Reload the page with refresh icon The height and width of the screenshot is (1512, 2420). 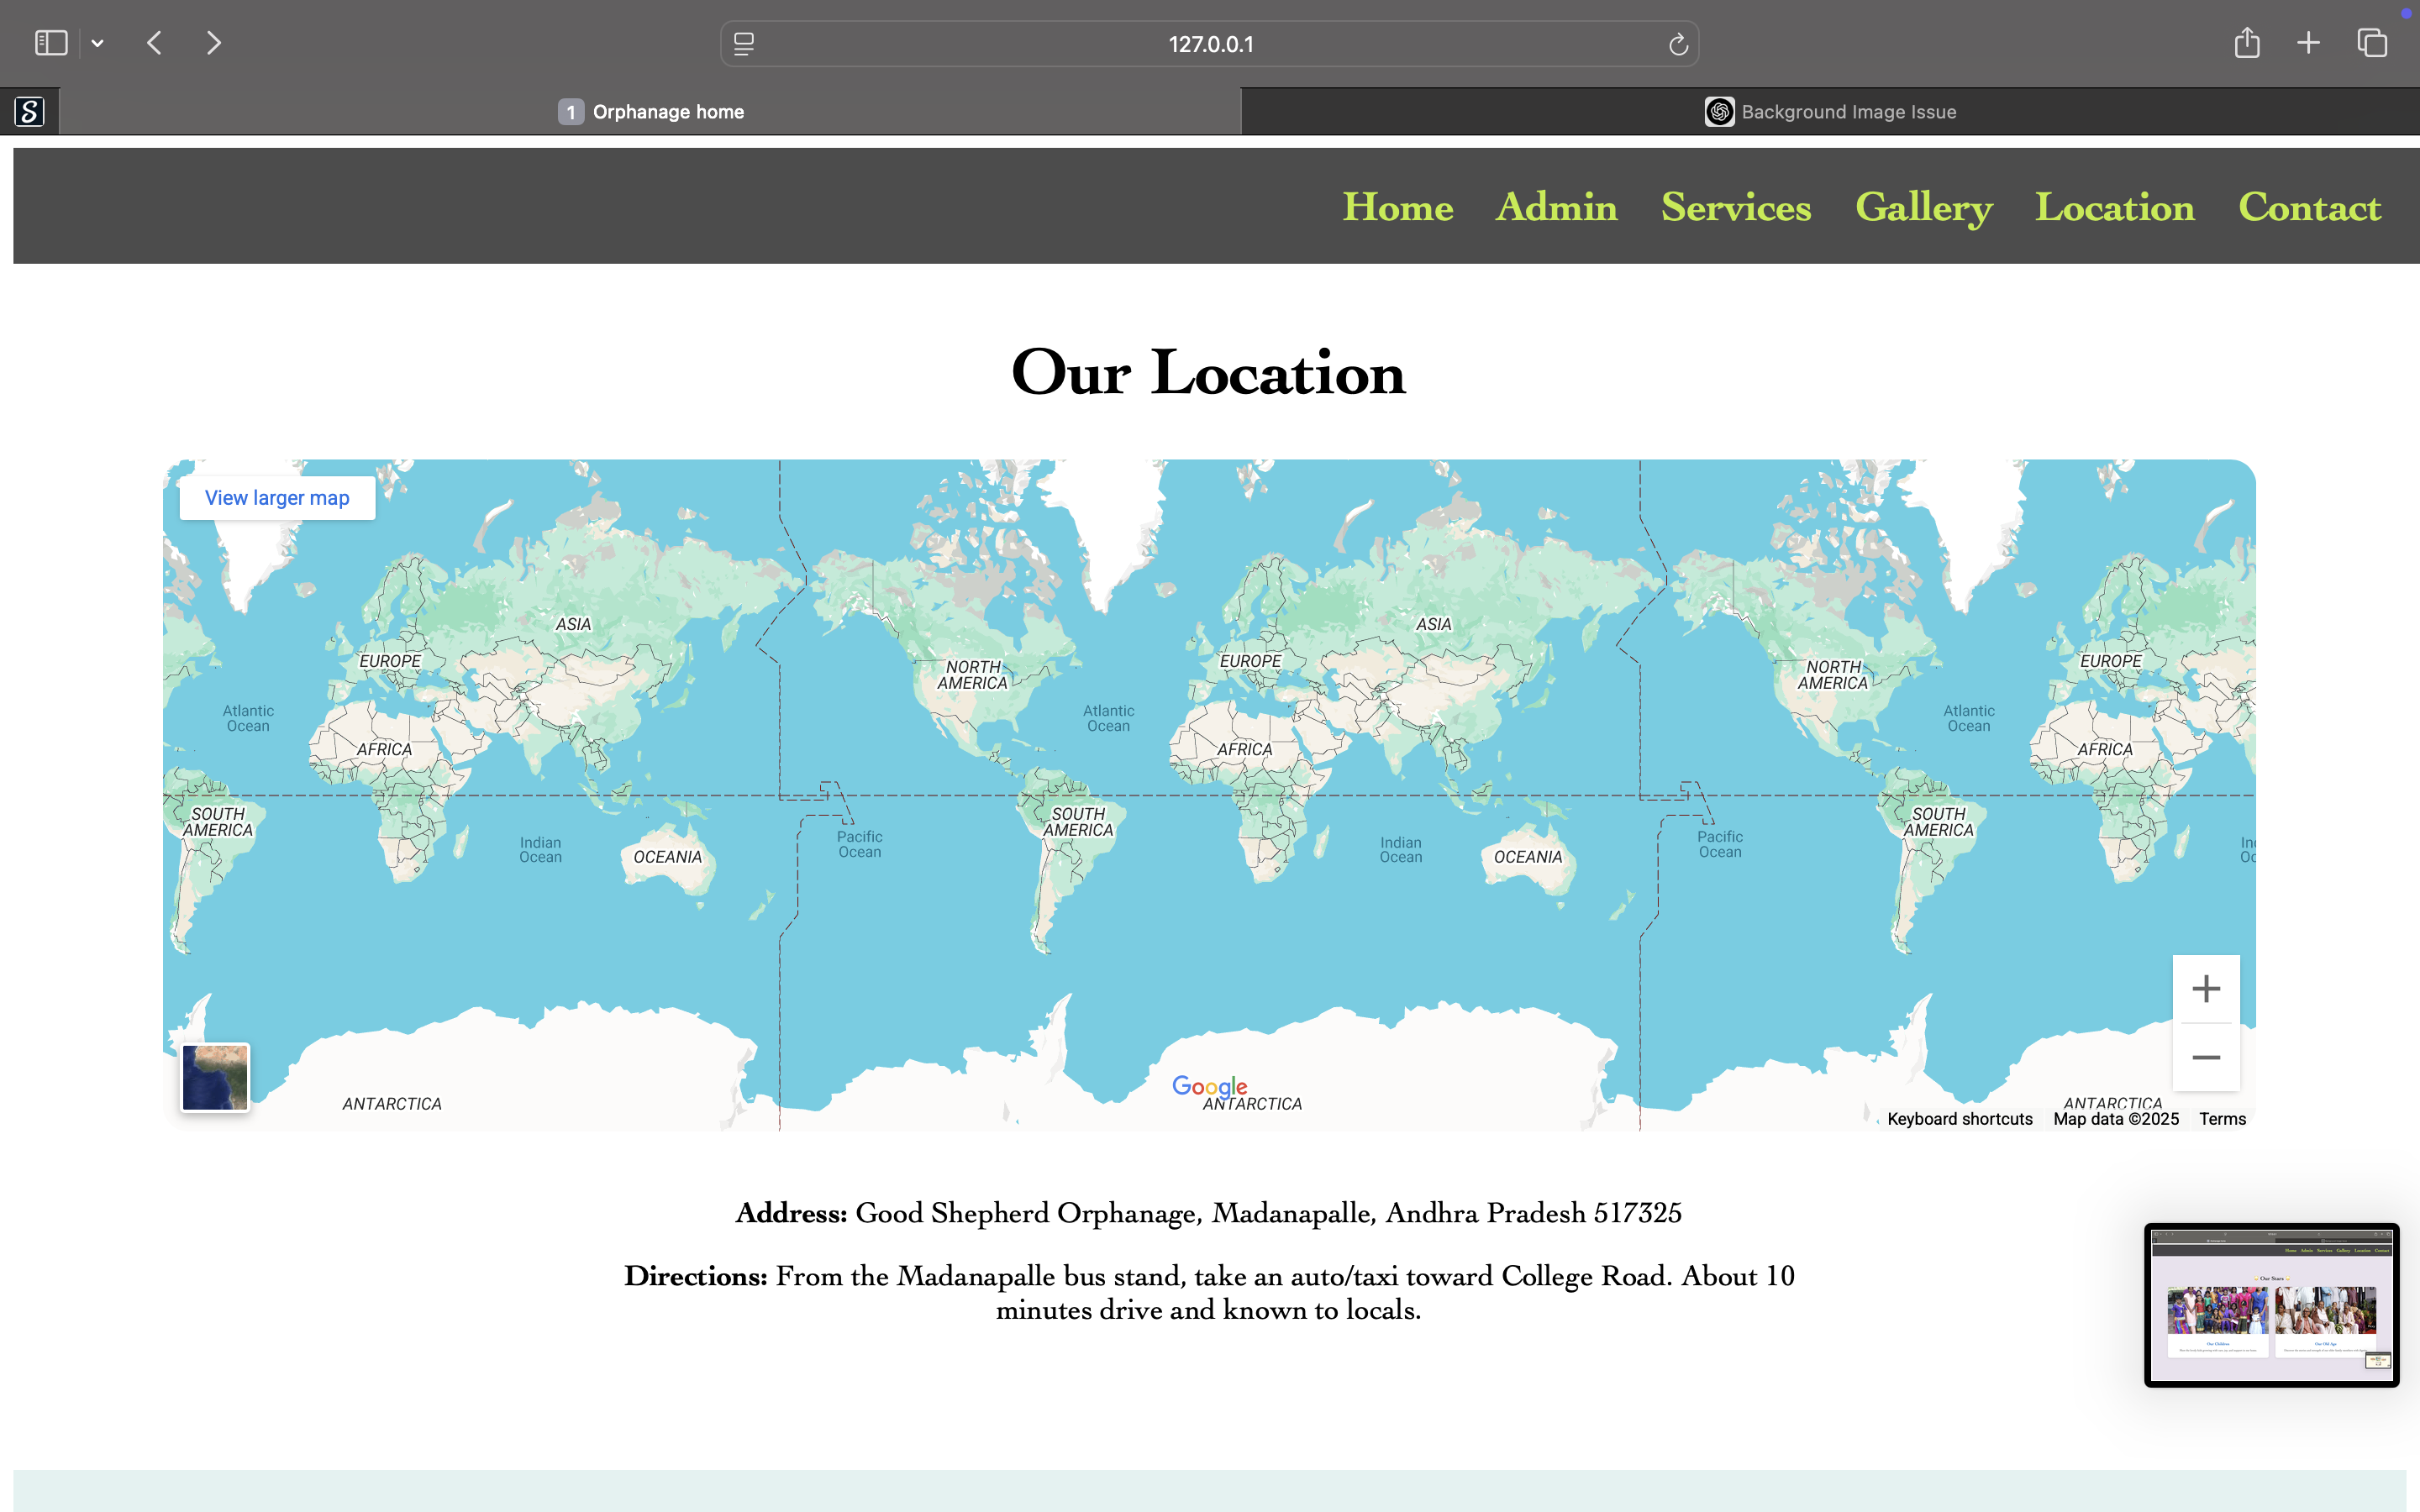(1678, 44)
